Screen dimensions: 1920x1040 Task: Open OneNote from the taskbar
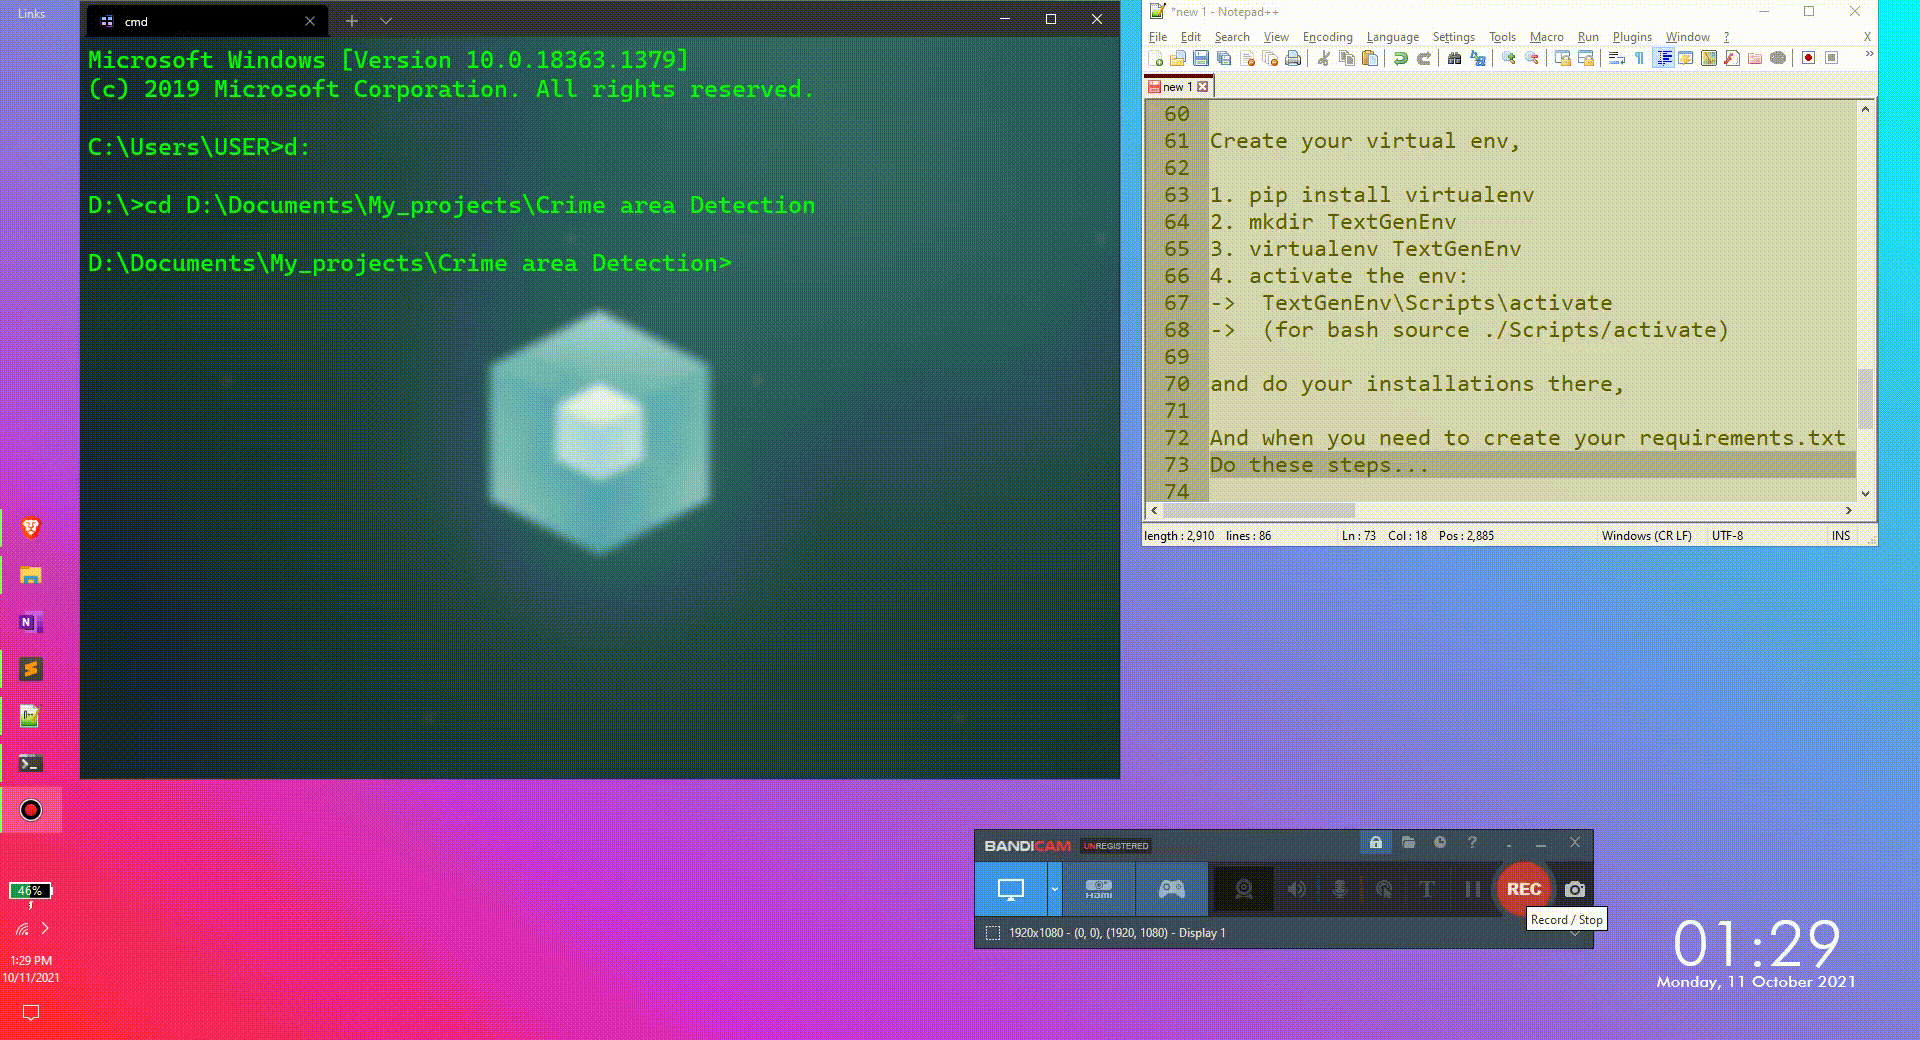point(31,622)
